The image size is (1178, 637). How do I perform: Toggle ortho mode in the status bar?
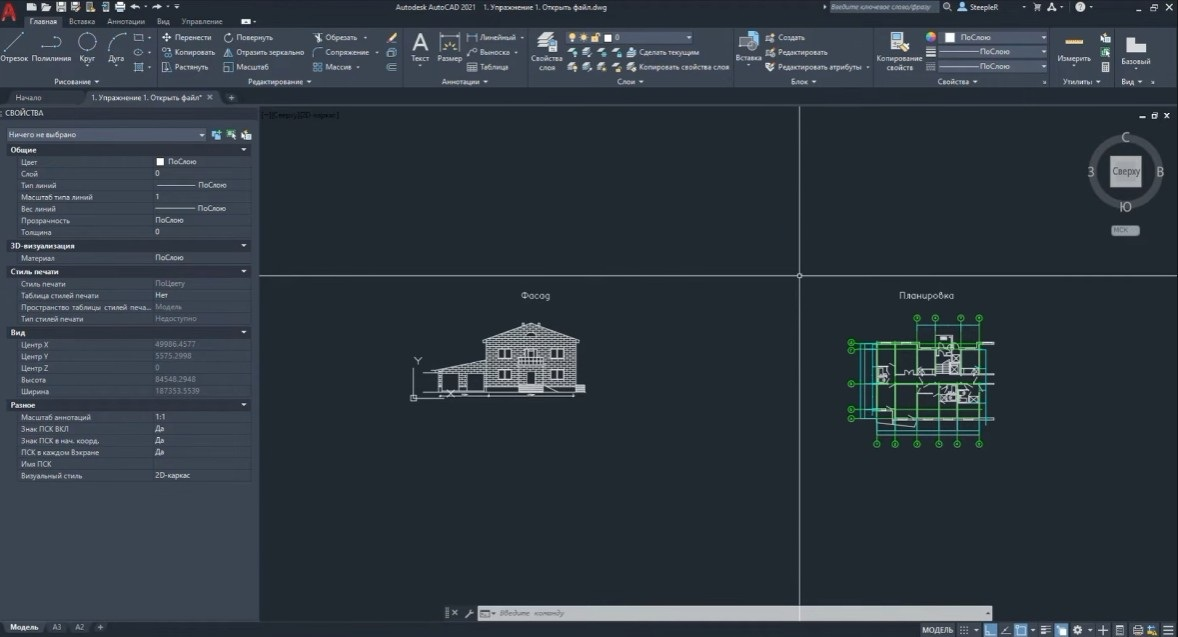pyautogui.click(x=991, y=629)
